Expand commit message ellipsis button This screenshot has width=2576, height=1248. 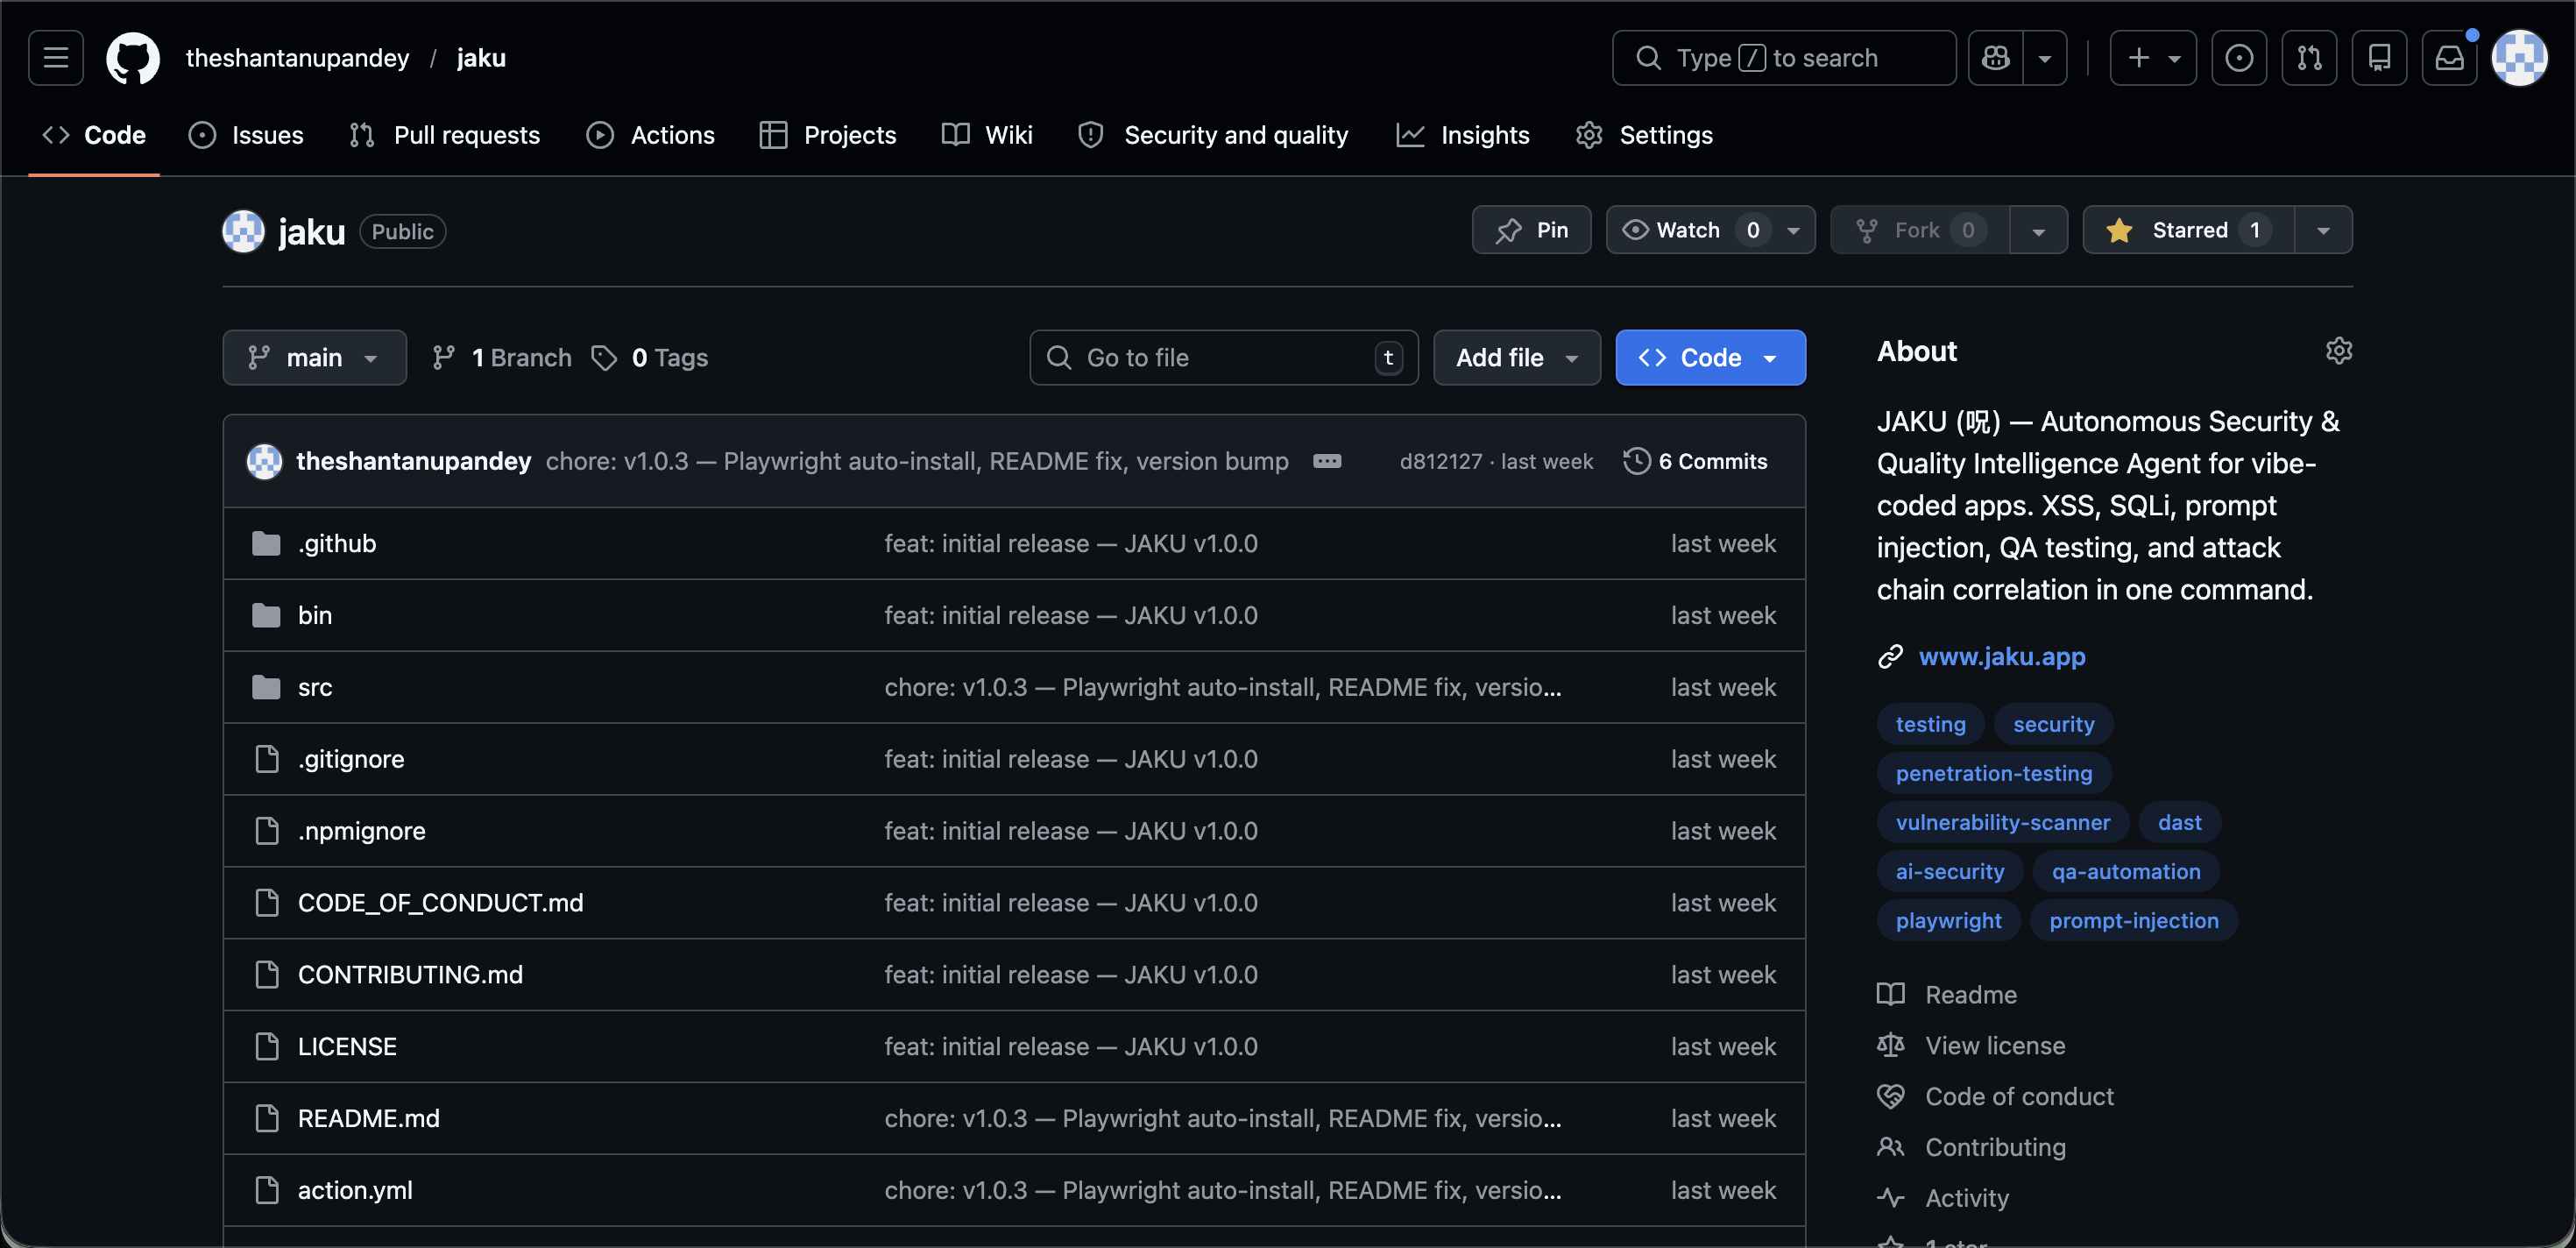pos(1327,461)
